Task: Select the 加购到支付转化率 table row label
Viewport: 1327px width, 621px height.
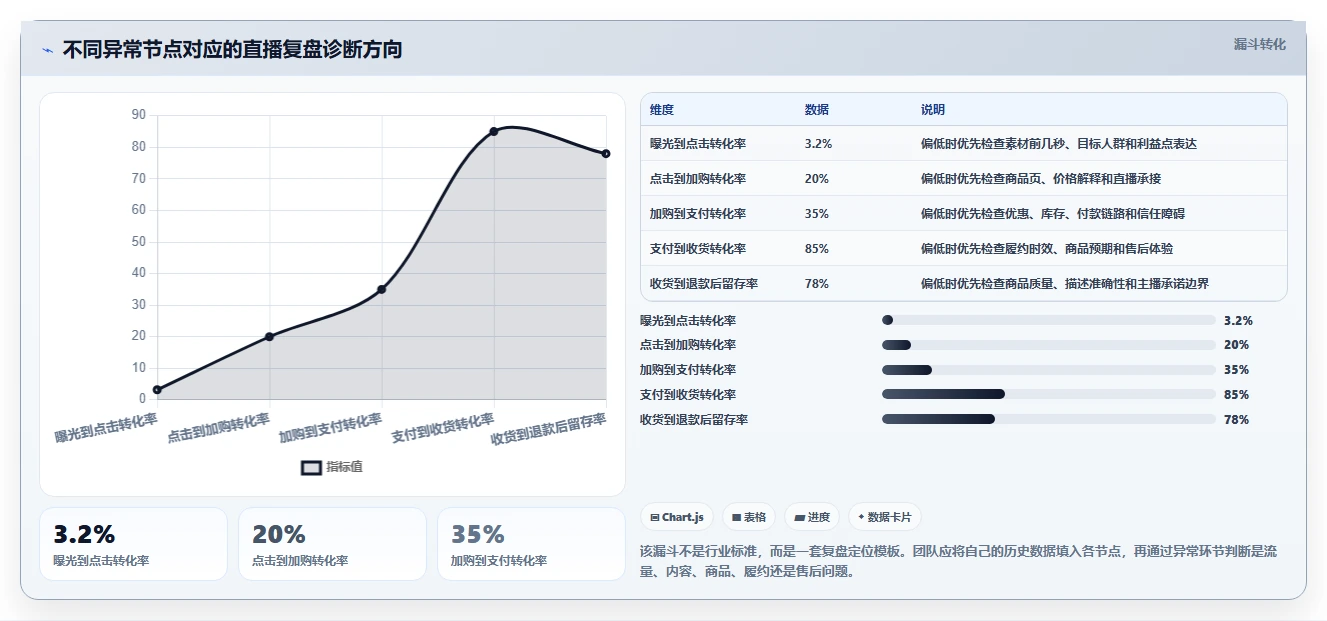Action: 698,214
